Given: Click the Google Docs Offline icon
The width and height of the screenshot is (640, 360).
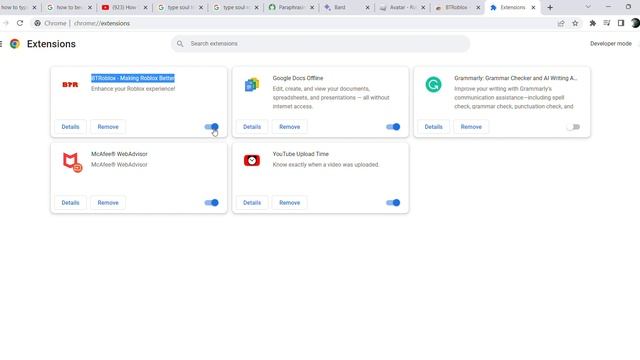Looking at the screenshot, I should 252,84.
